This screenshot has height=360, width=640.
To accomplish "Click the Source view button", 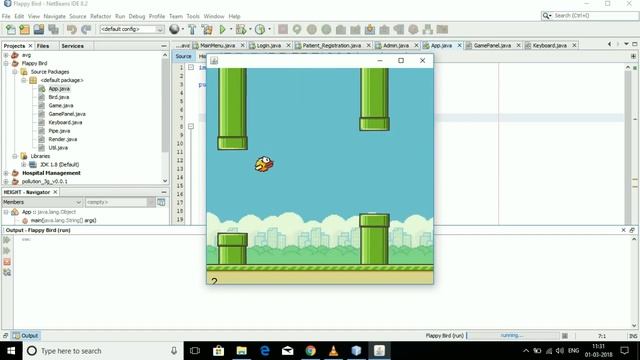I will click(x=183, y=56).
